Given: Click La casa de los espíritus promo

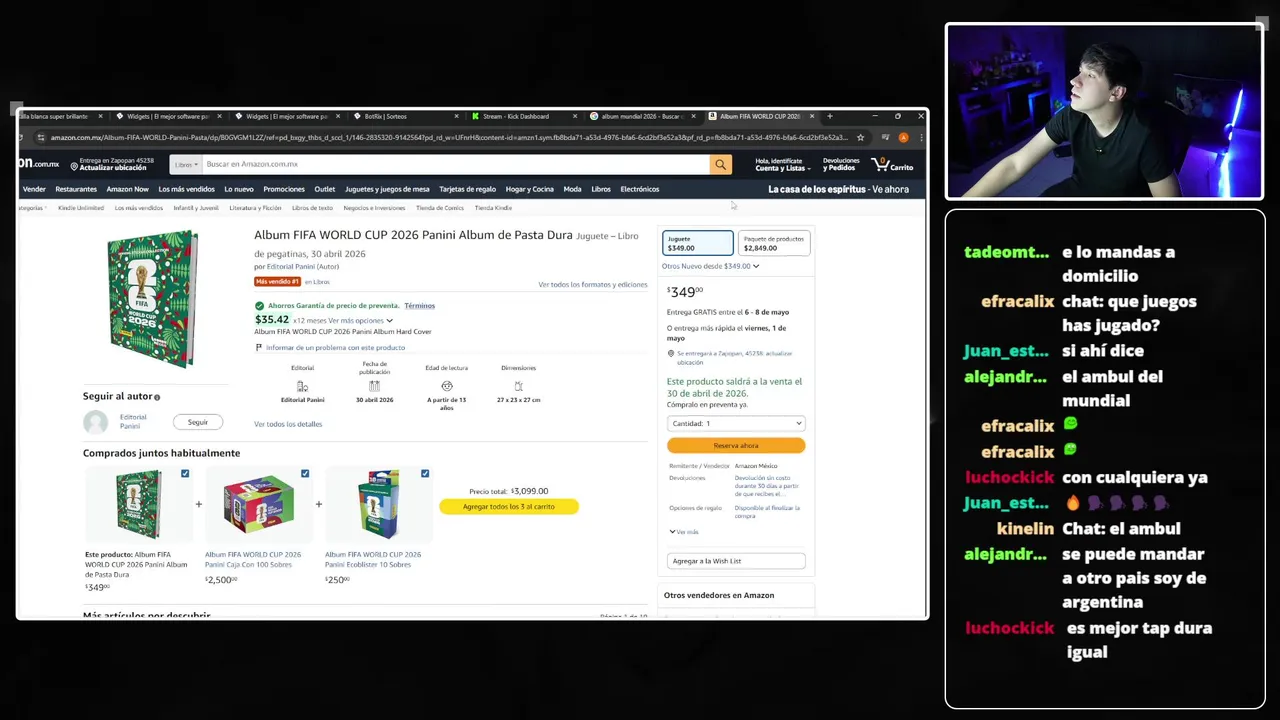Looking at the screenshot, I should point(838,189).
